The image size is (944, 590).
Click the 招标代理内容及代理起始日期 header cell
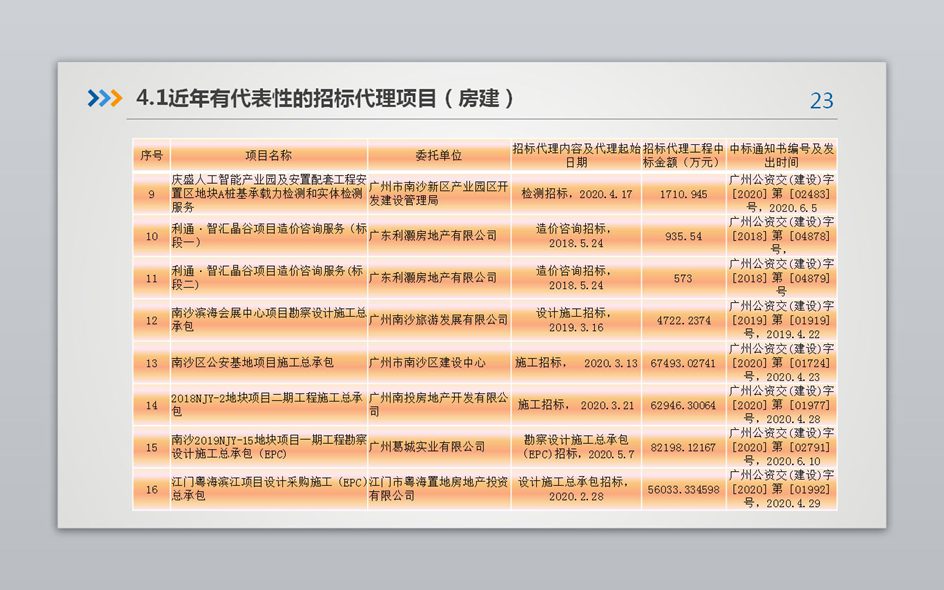coord(576,155)
